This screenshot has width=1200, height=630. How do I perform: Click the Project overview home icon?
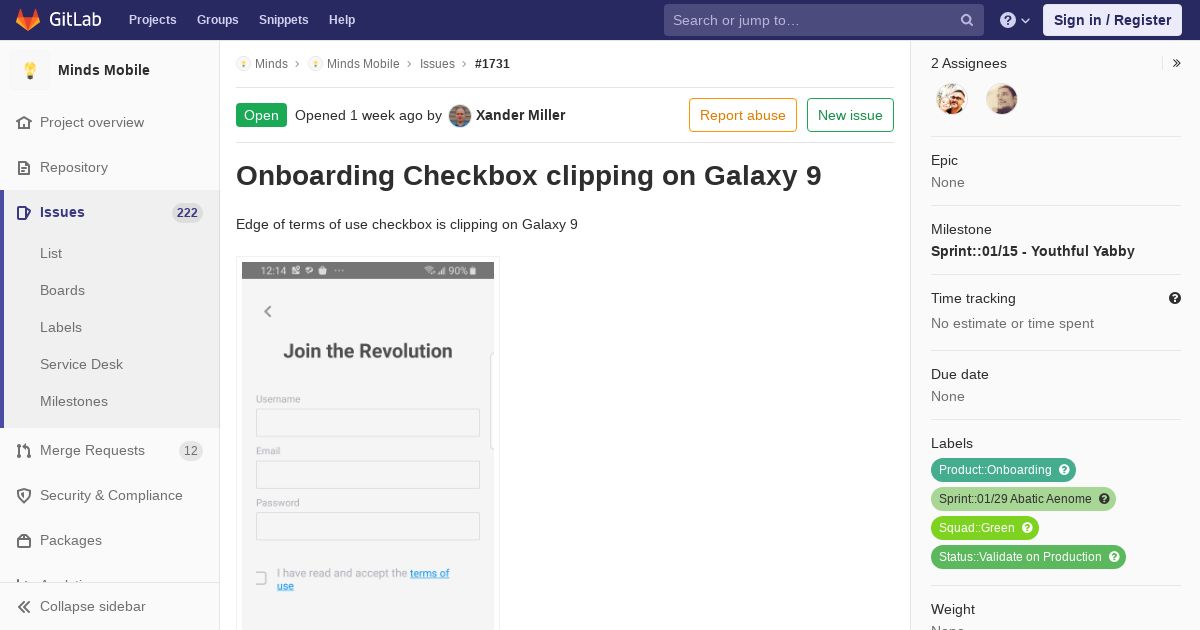click(x=24, y=122)
